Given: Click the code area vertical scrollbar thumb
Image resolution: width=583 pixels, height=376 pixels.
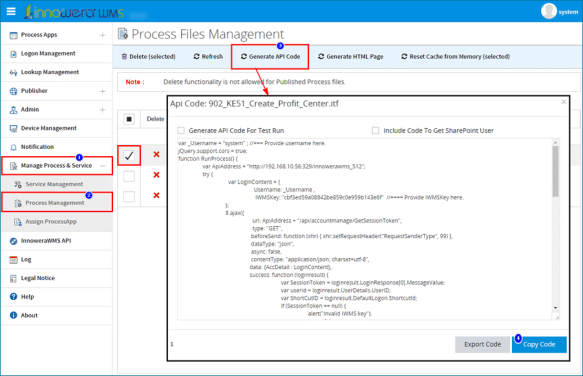Looking at the screenshot, I should (555, 171).
